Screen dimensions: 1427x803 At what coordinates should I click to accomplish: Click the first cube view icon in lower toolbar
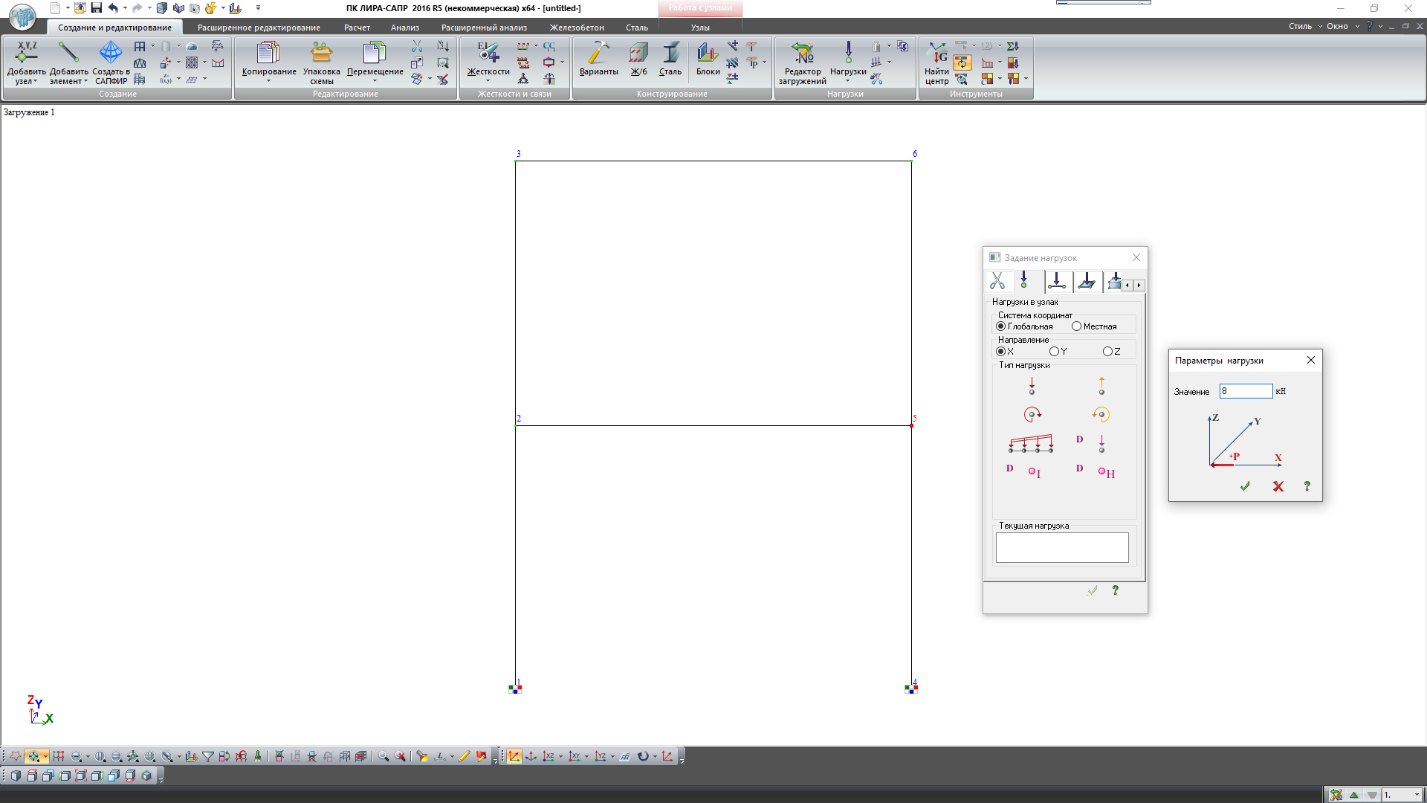16,775
